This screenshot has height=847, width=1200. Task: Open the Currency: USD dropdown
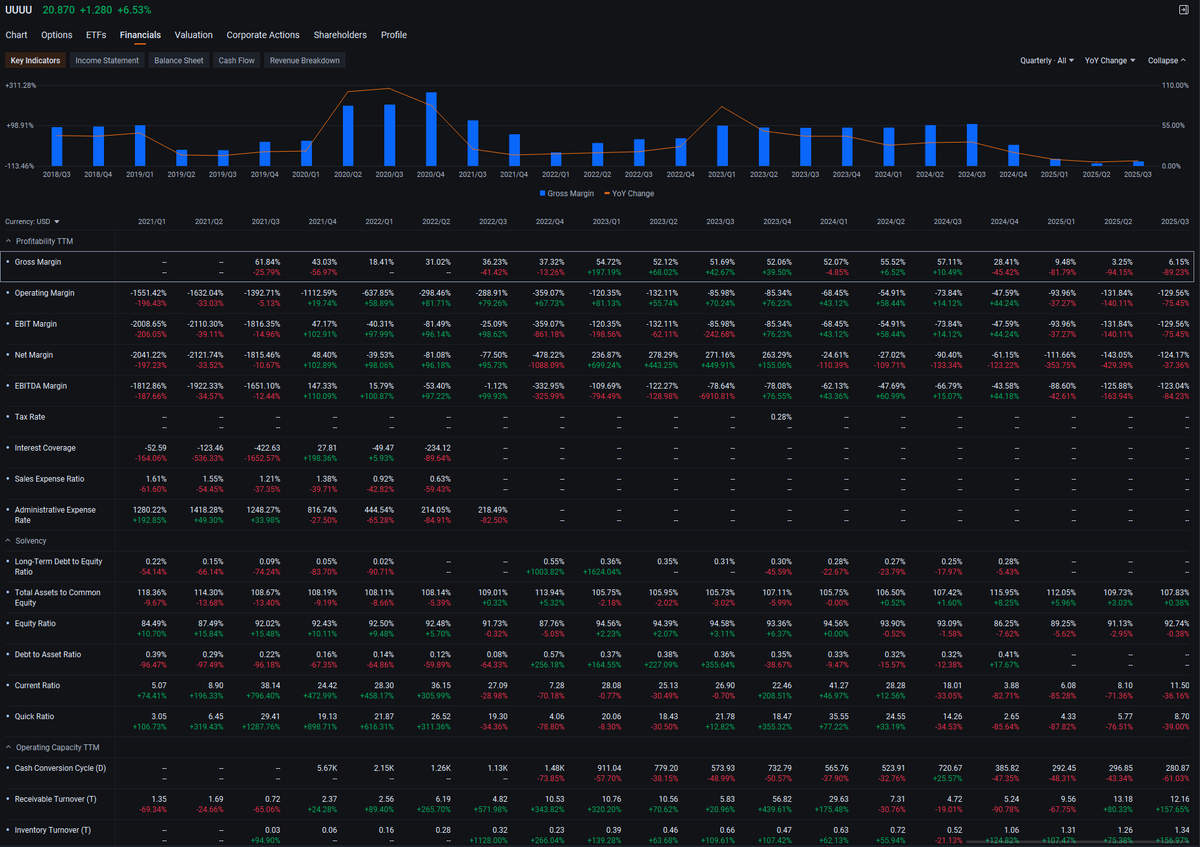[32, 221]
